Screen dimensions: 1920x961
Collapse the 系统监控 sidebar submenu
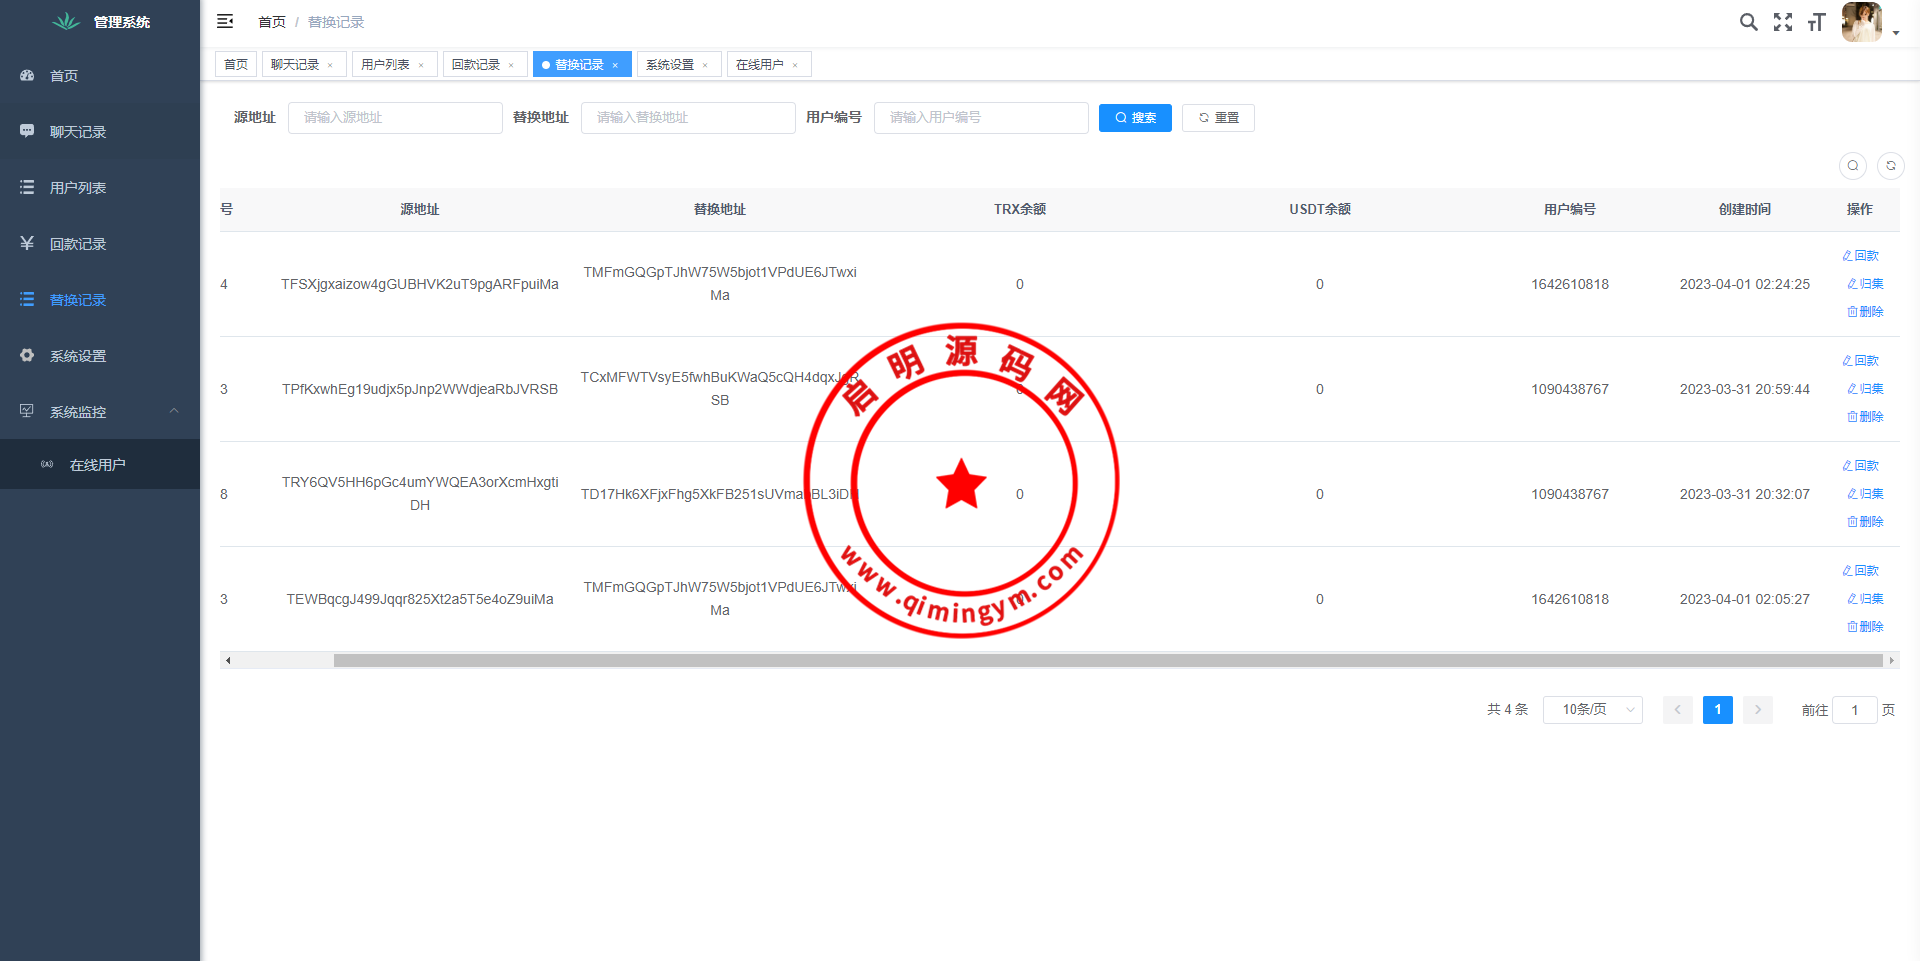[x=100, y=412]
